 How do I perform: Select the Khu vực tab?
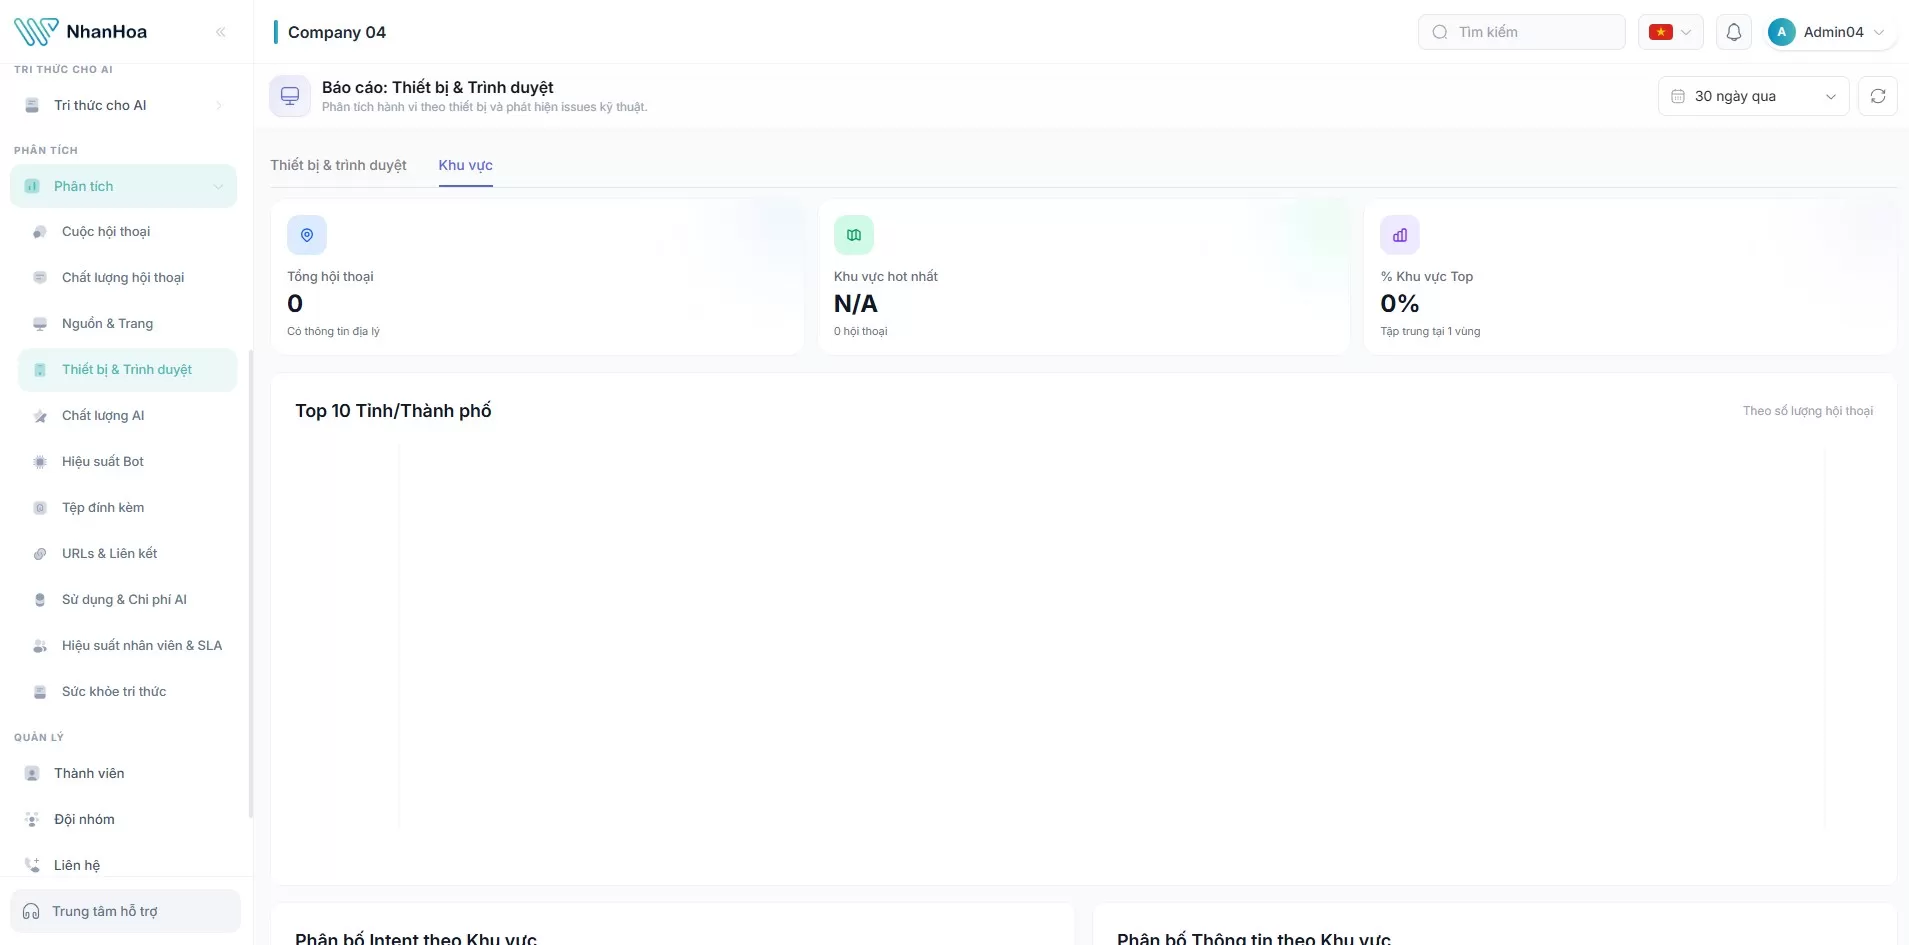465,165
